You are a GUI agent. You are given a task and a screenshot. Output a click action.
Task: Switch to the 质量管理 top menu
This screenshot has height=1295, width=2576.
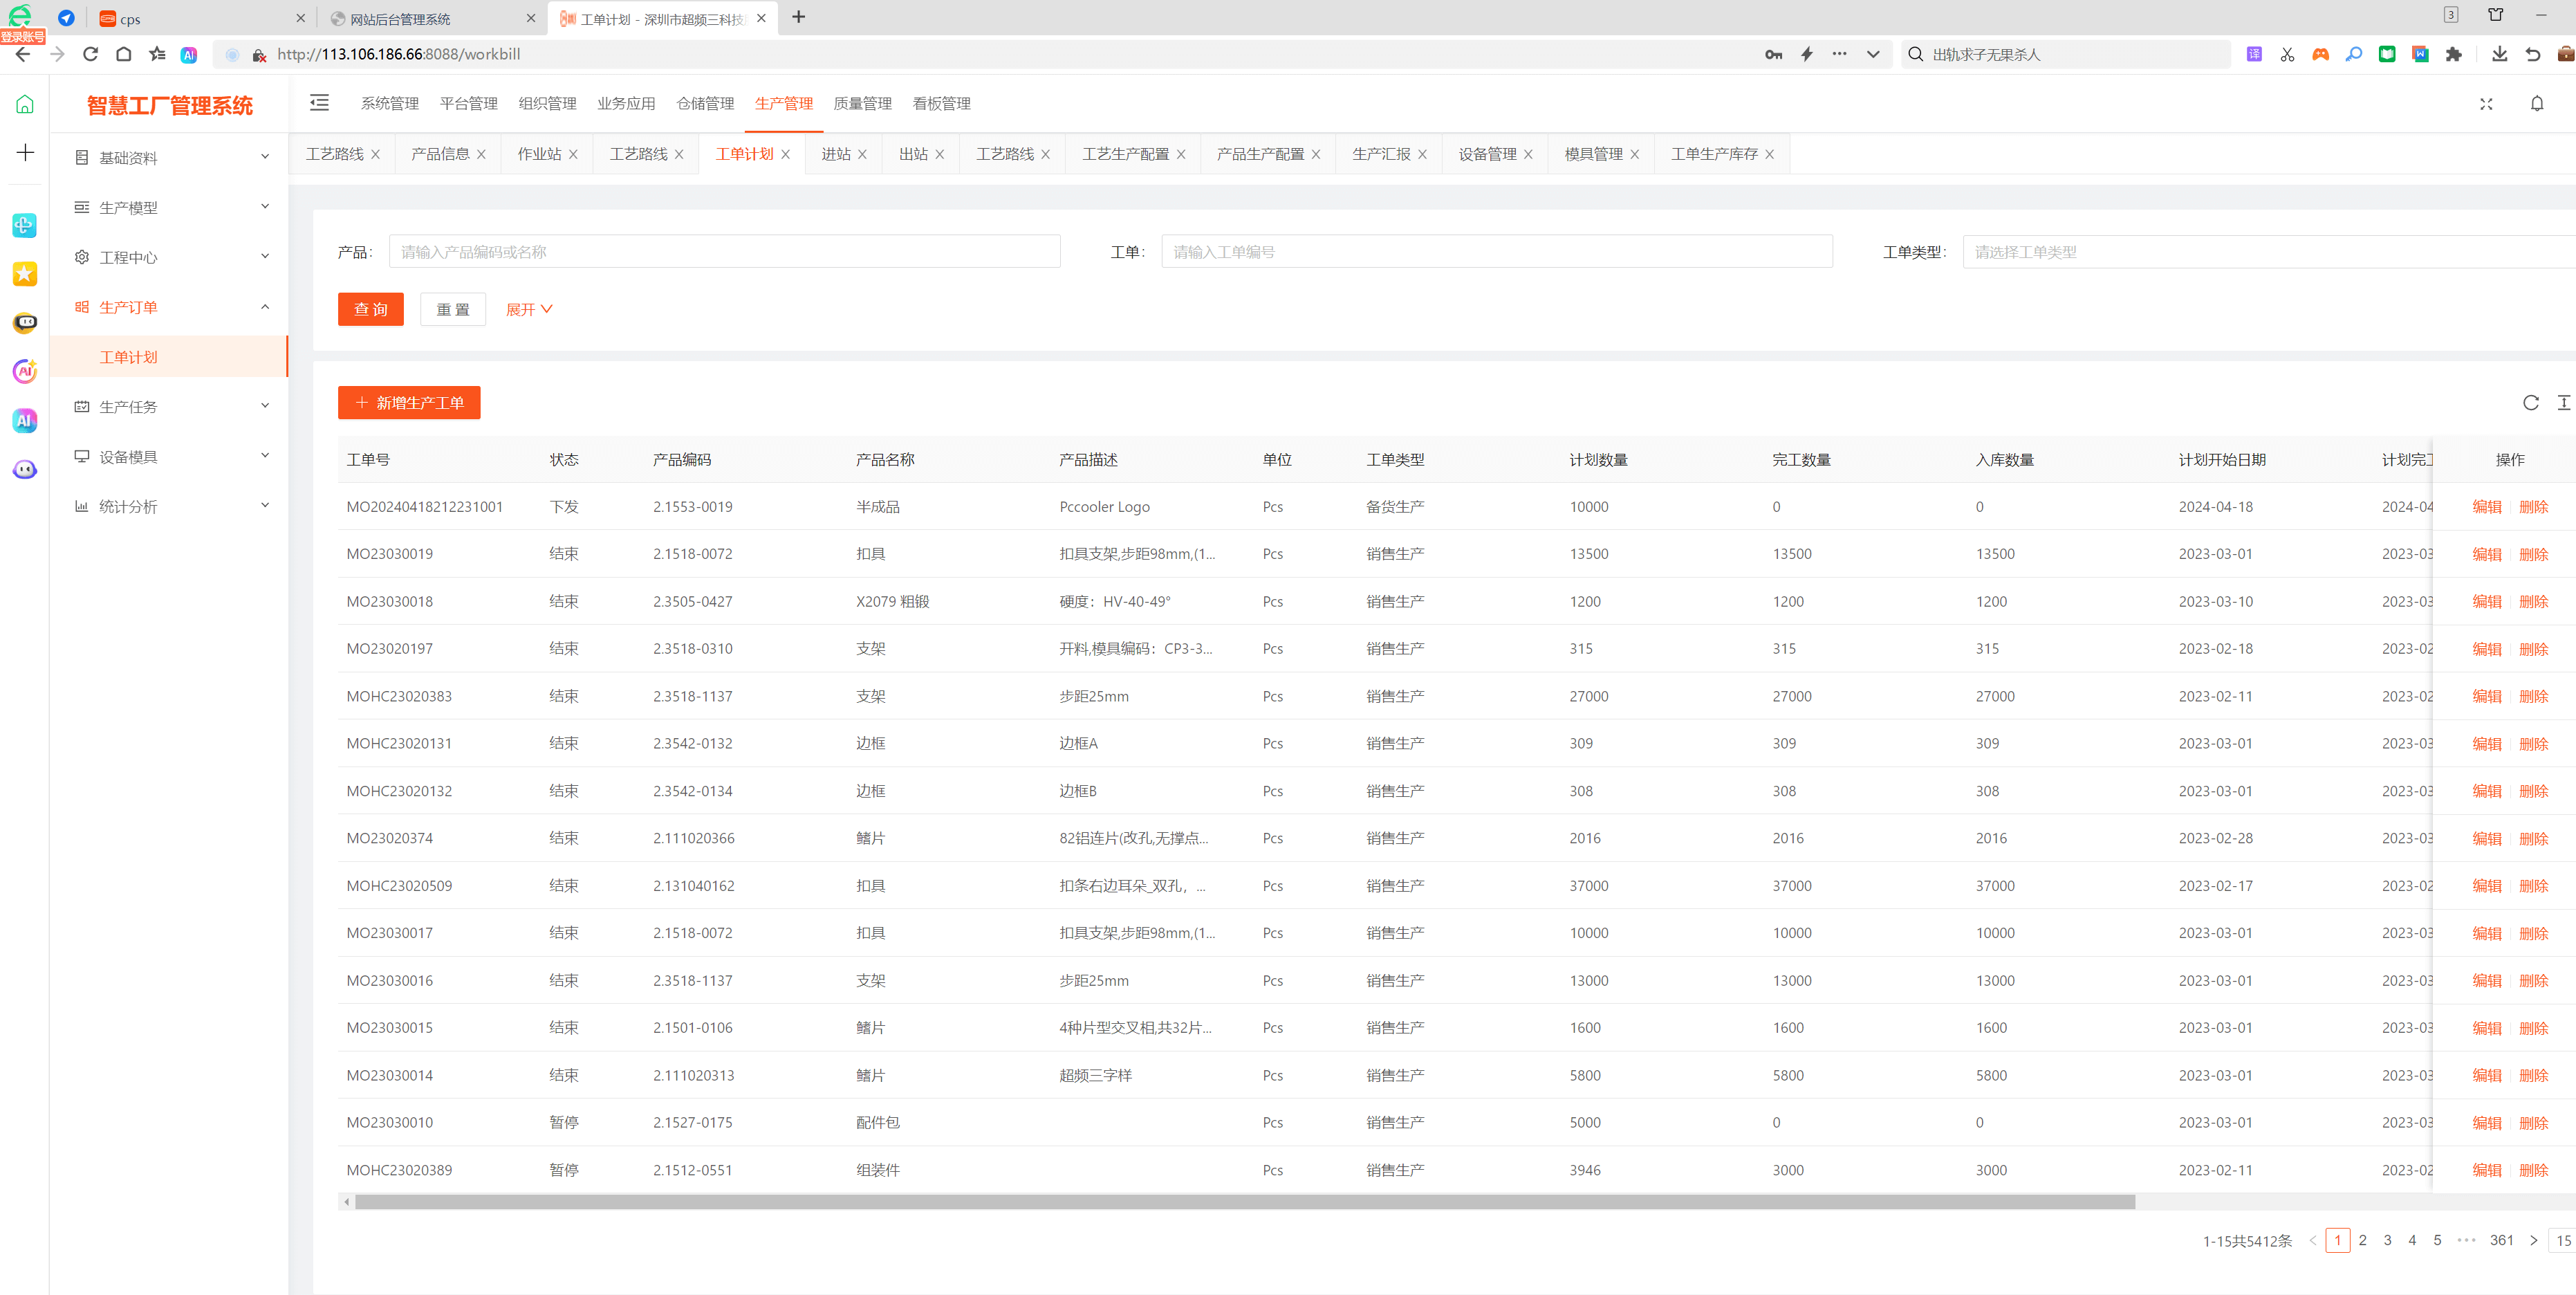point(862,104)
